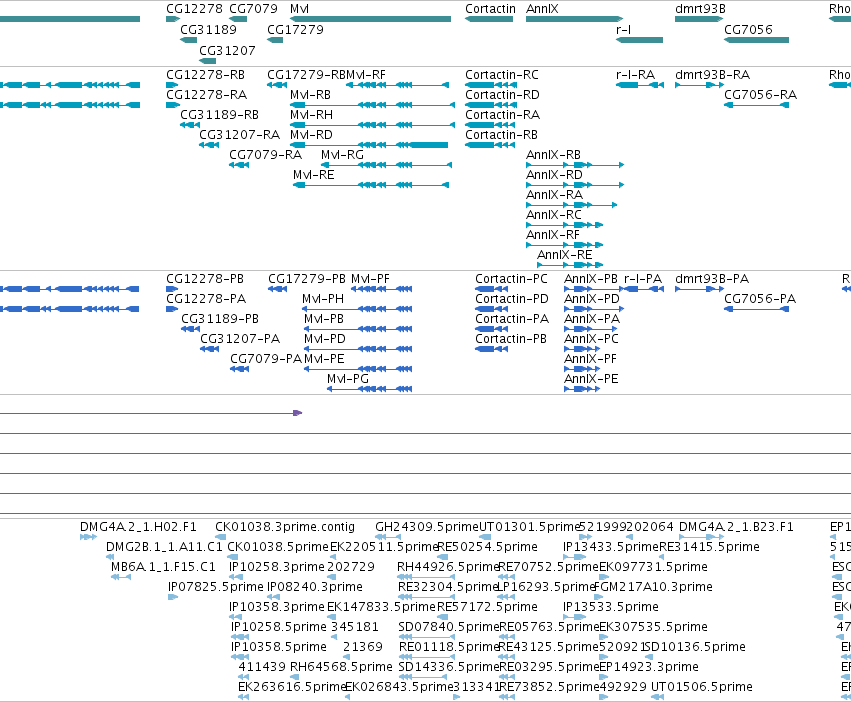Image resolution: width=851 pixels, height=702 pixels.
Task: Click EST CK01038.3prime.contig
Action: 220,537
